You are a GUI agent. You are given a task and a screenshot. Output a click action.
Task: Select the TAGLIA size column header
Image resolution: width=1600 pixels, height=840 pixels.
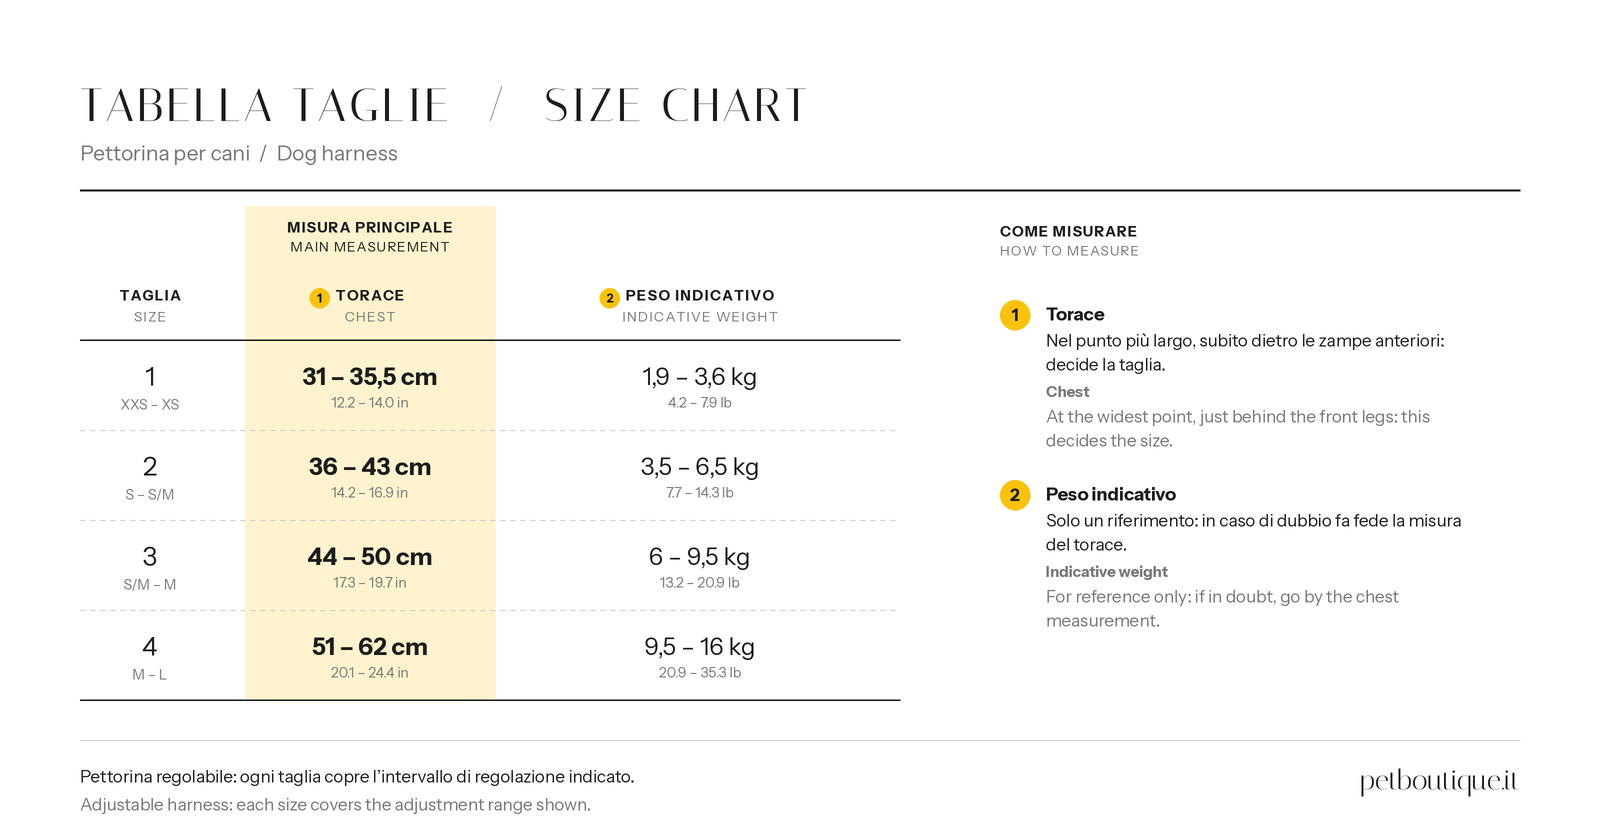pyautogui.click(x=150, y=305)
